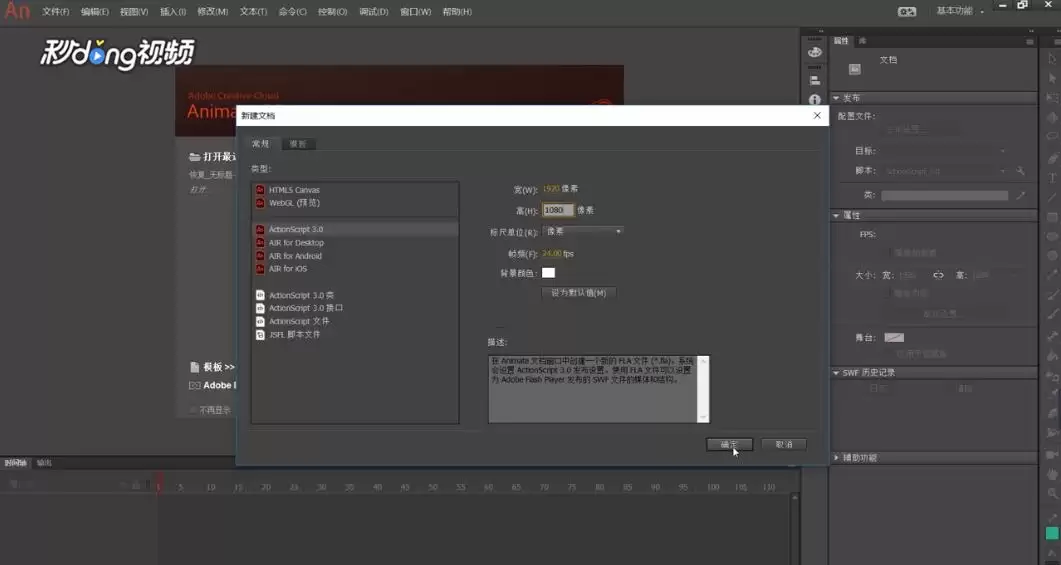Open the 基本功能 workspace dropdown
The image size is (1061, 565).
coord(960,11)
